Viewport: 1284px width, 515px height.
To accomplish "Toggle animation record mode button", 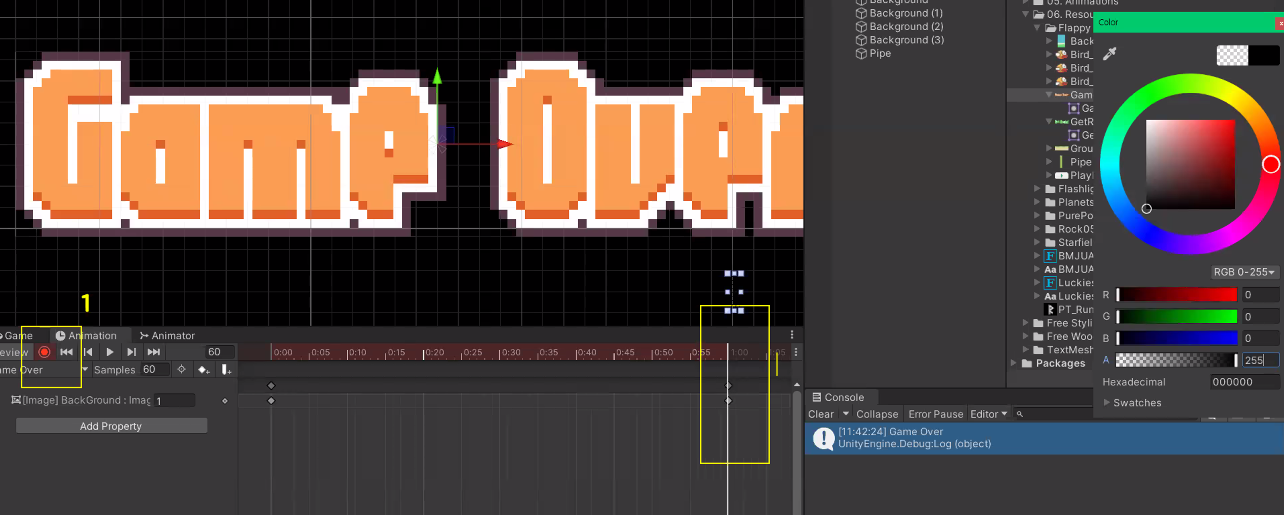I will [x=44, y=352].
